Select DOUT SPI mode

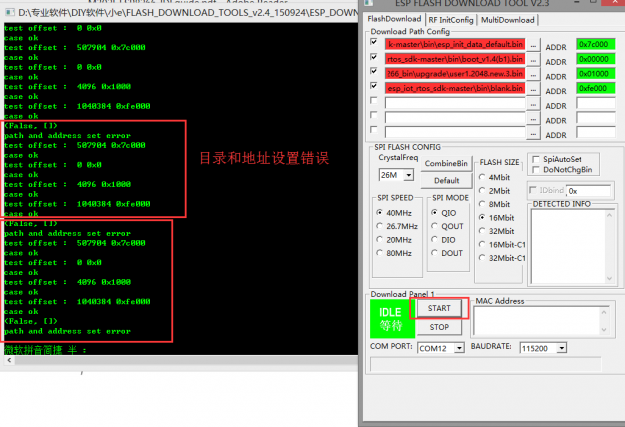click(x=447, y=253)
